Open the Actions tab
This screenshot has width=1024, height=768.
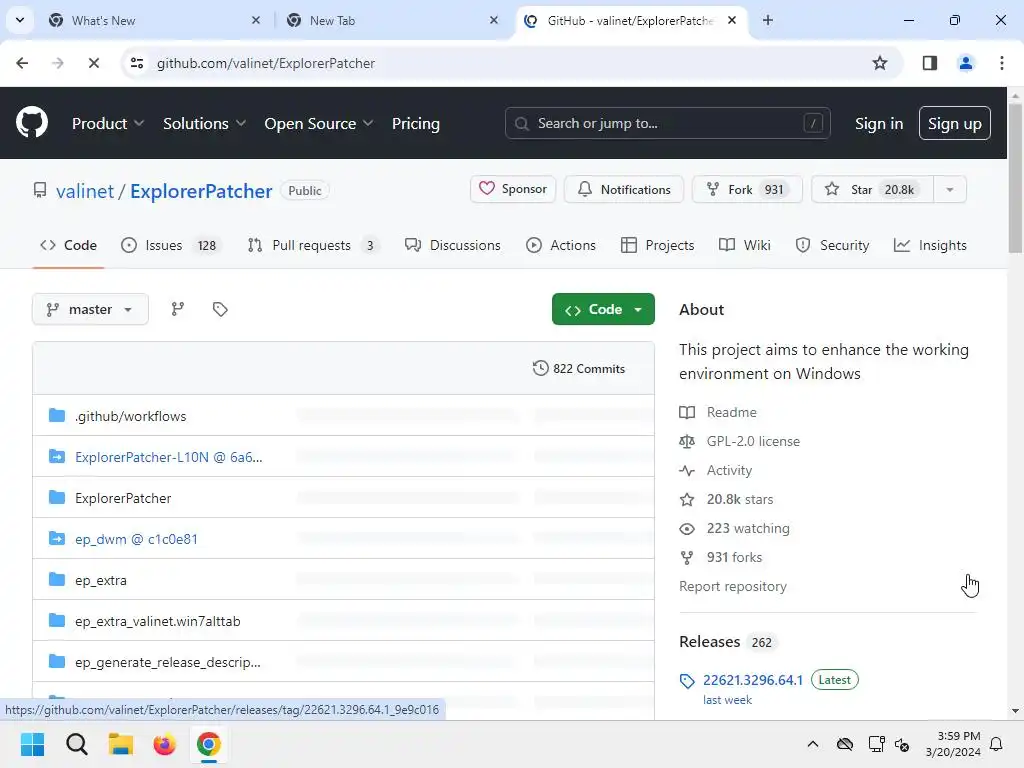561,245
